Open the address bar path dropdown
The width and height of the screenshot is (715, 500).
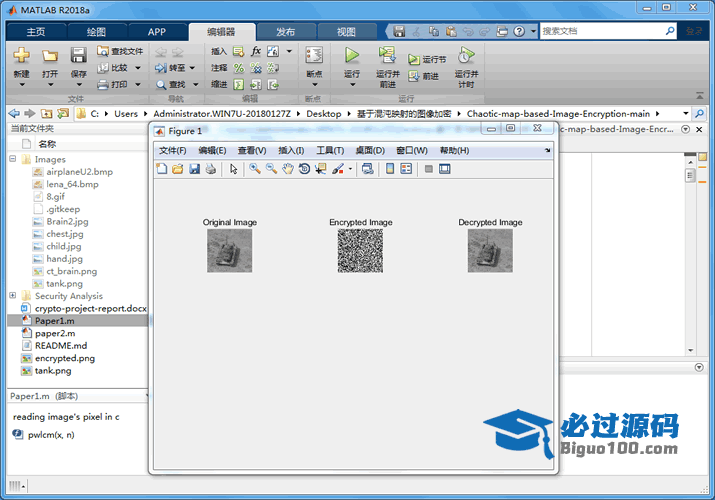(x=685, y=113)
